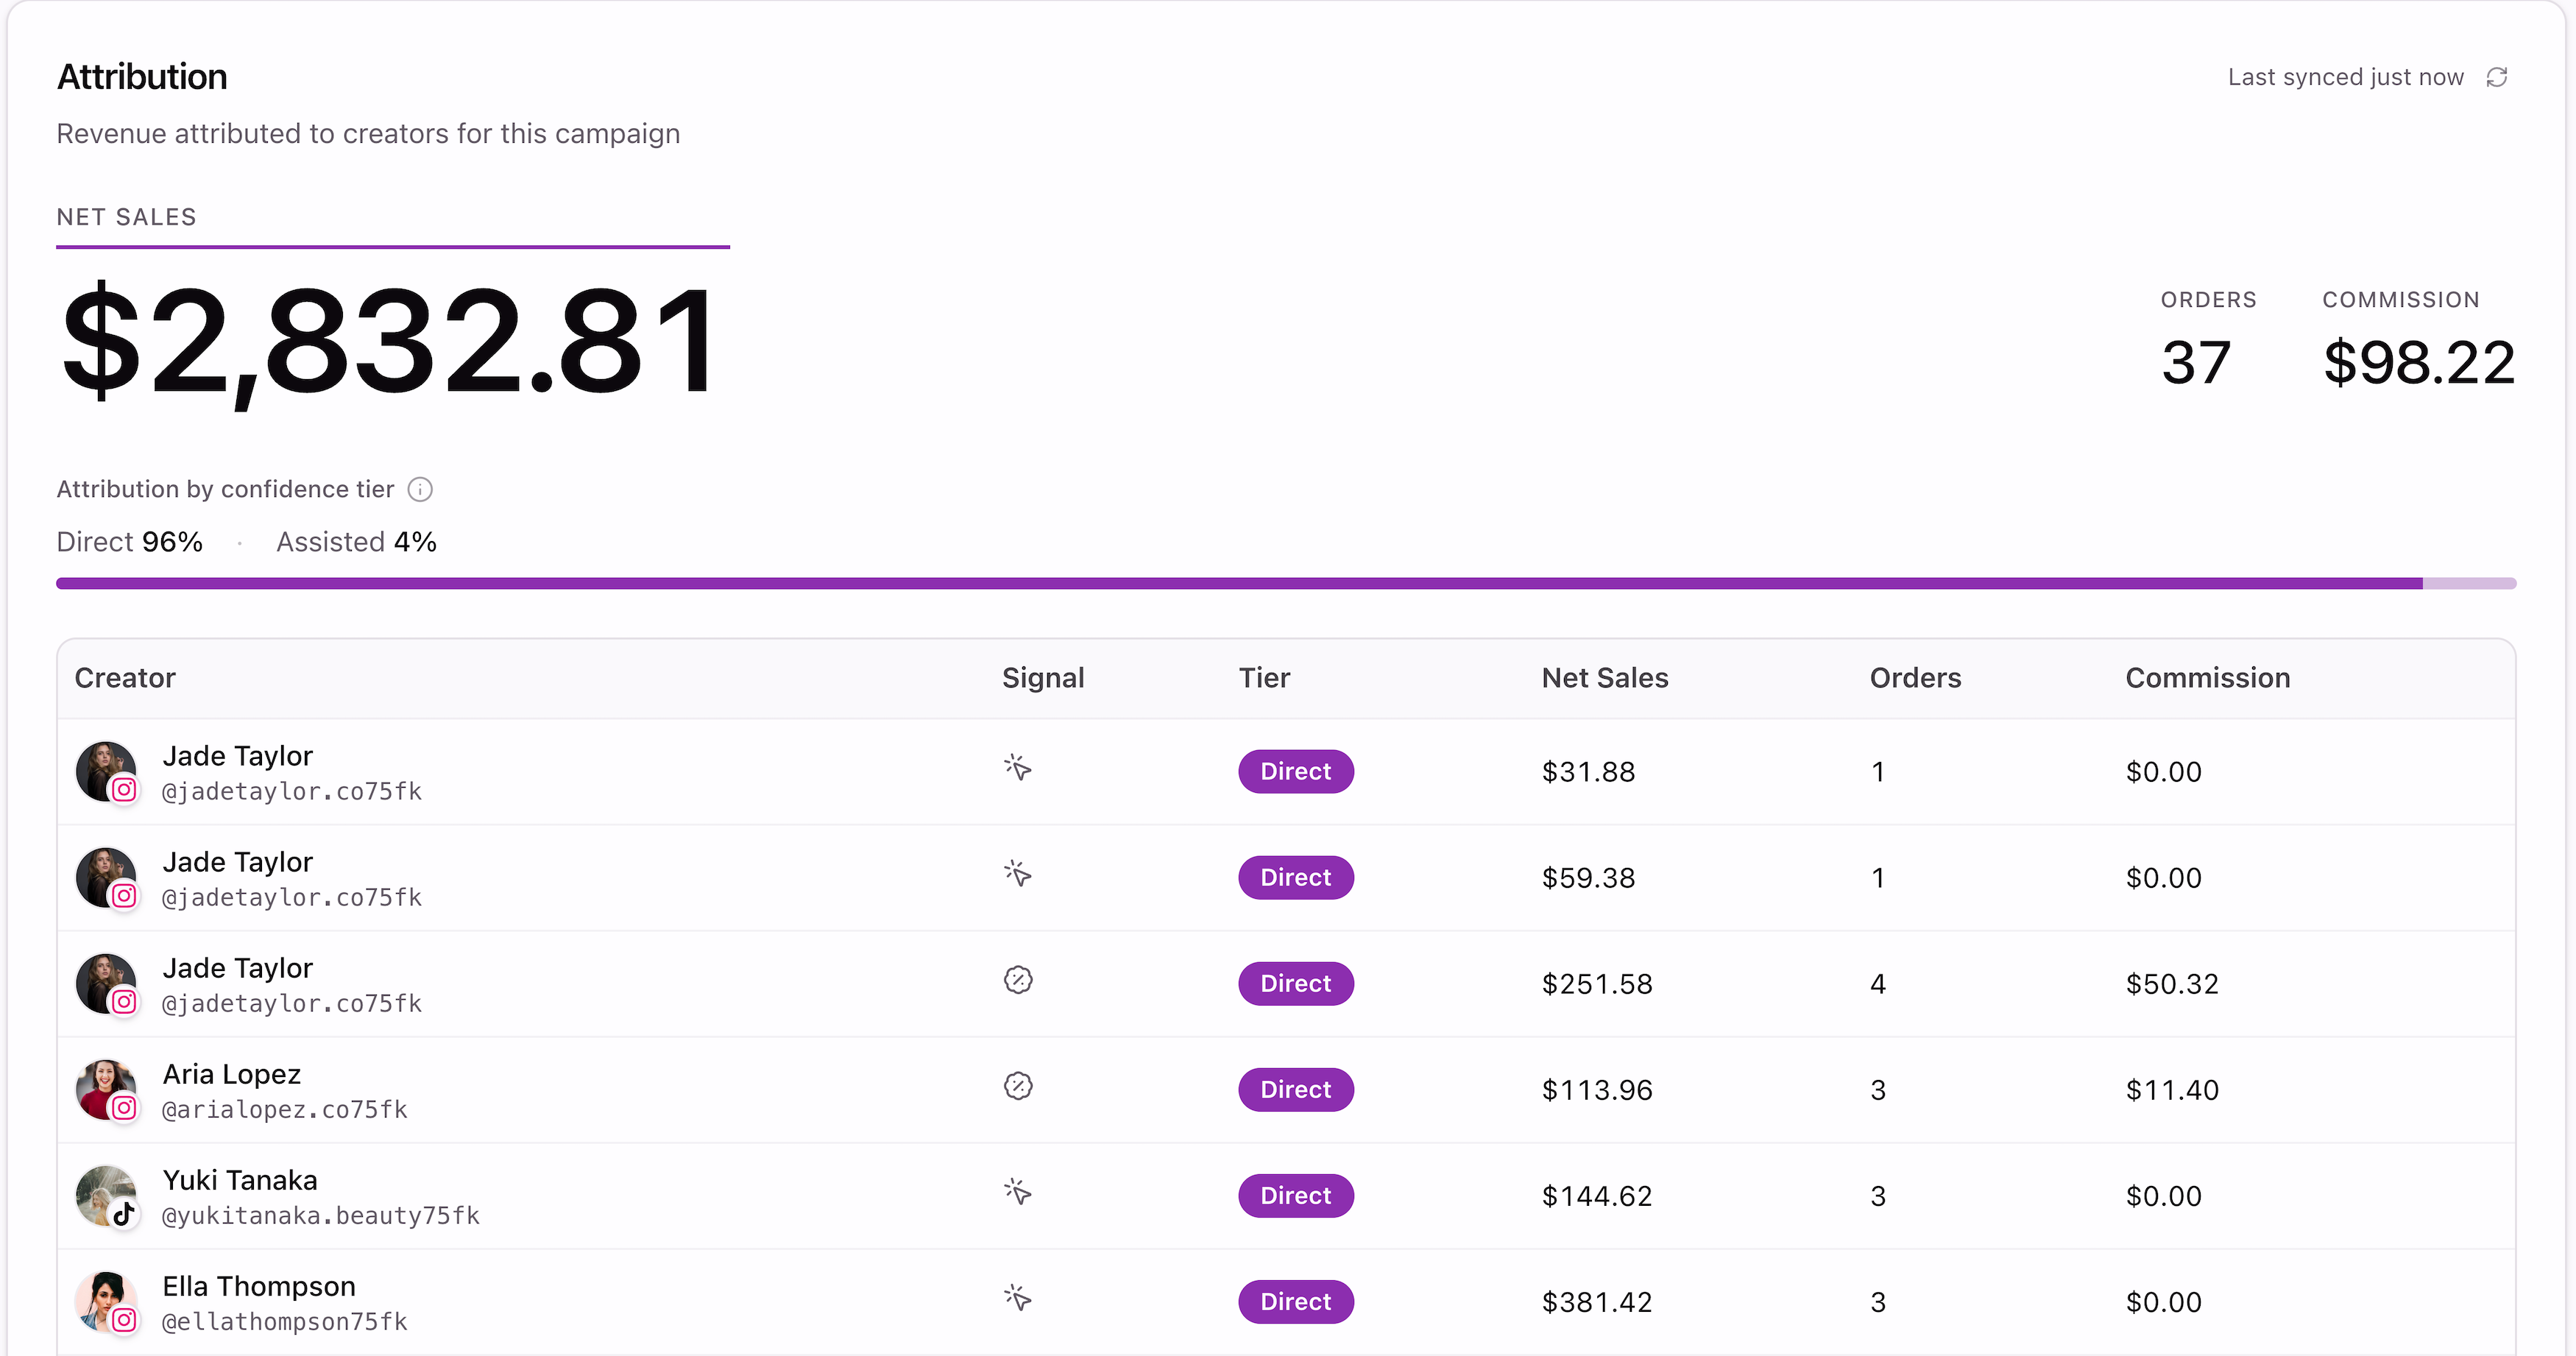
Task: Click the 'Direct 96%' label
Action: pyautogui.click(x=130, y=541)
